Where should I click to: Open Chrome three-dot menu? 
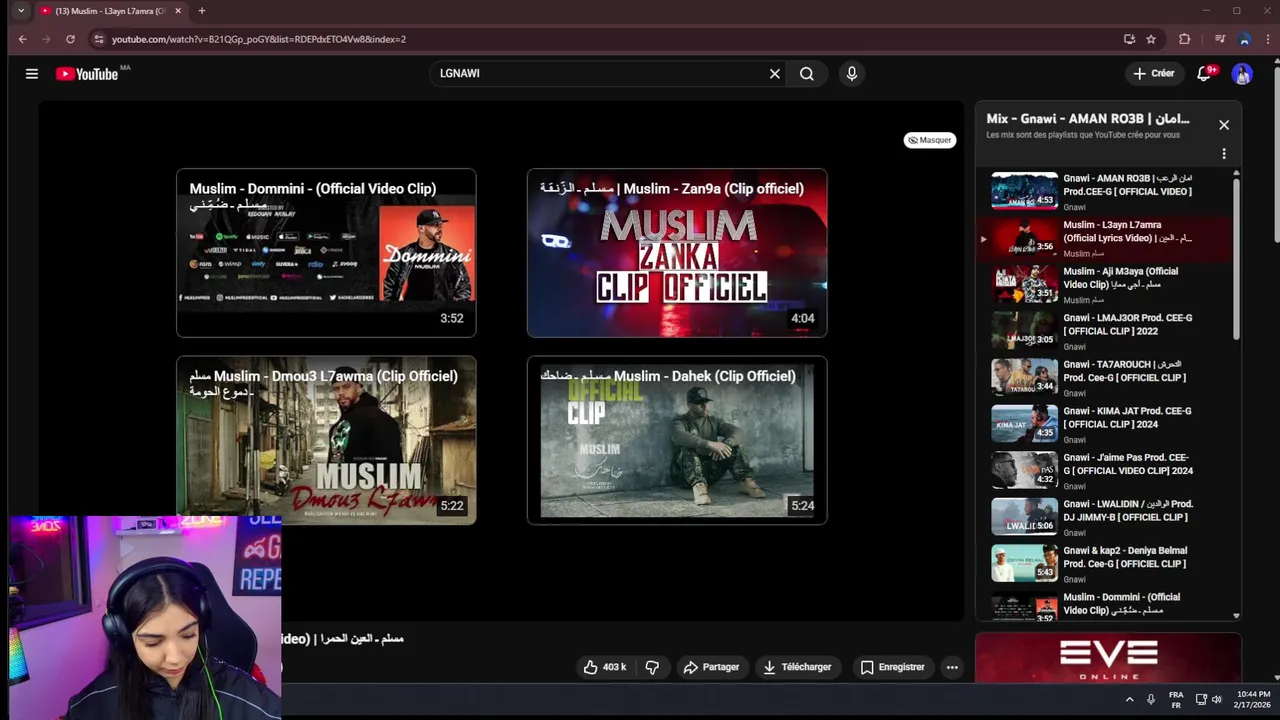point(1268,39)
